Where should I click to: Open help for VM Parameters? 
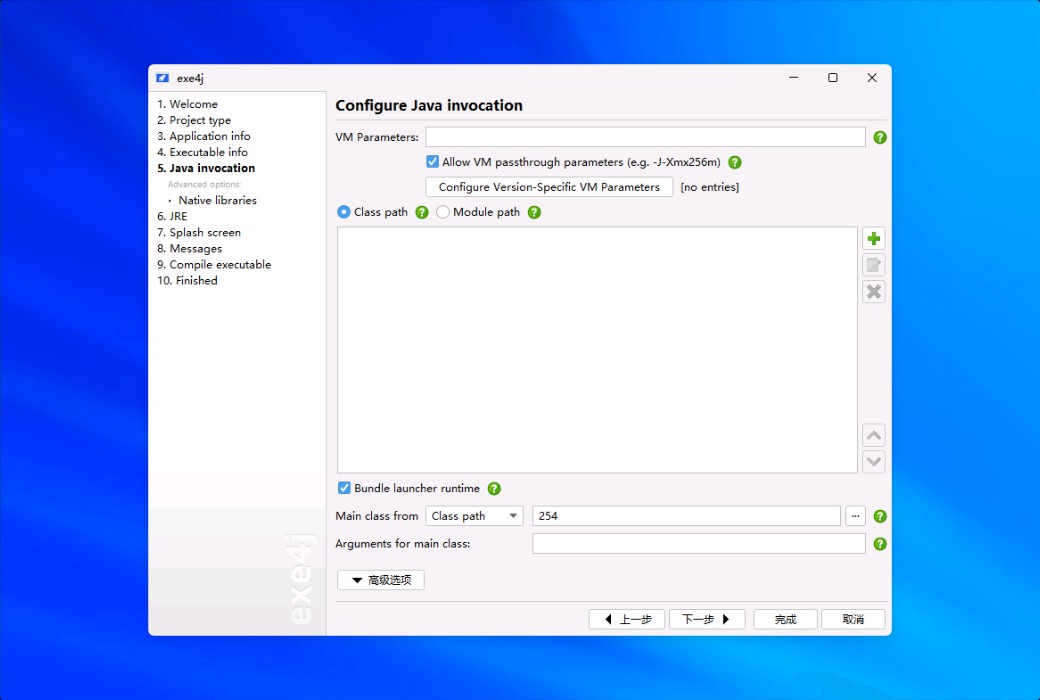coord(880,137)
